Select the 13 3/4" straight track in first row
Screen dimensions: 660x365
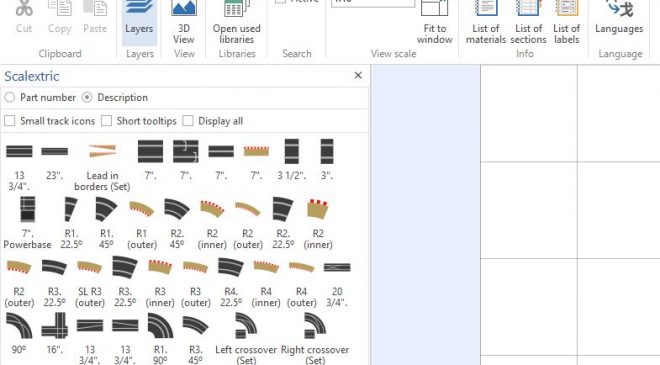click(19, 165)
